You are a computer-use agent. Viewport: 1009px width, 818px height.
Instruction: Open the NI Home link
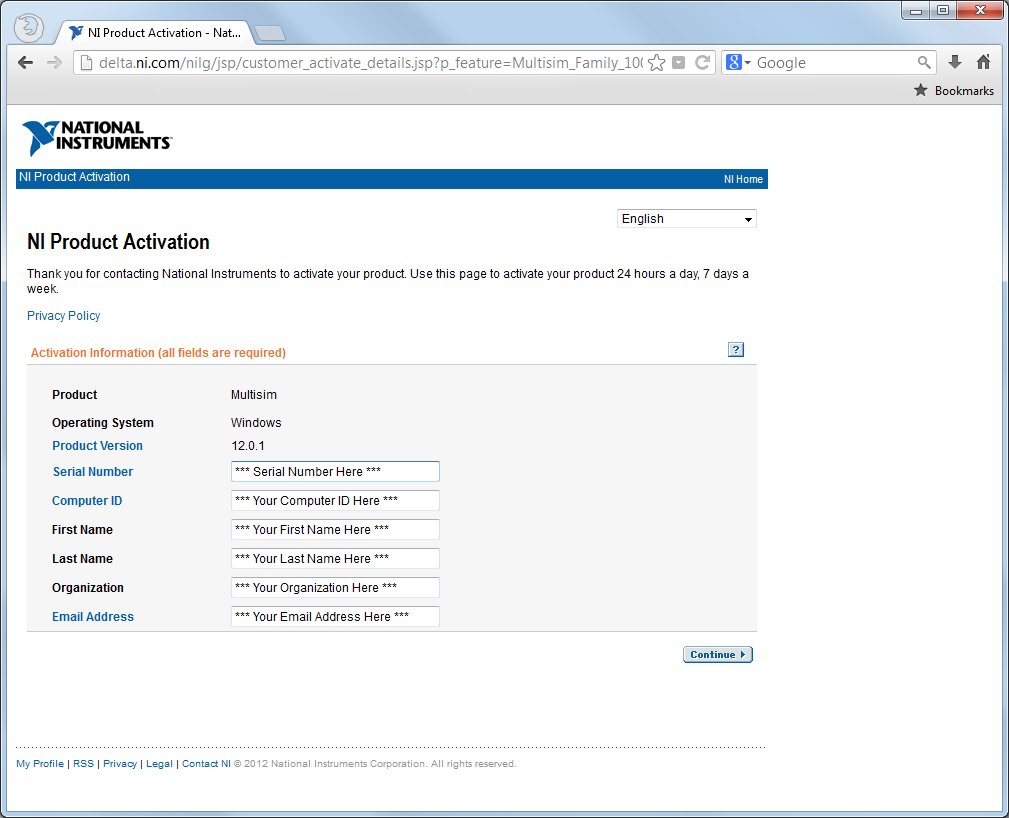(x=743, y=180)
